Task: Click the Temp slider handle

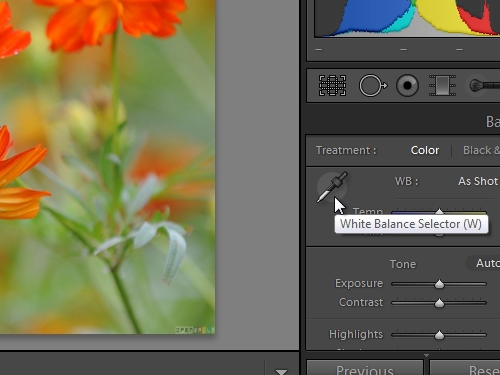Action: click(x=439, y=212)
